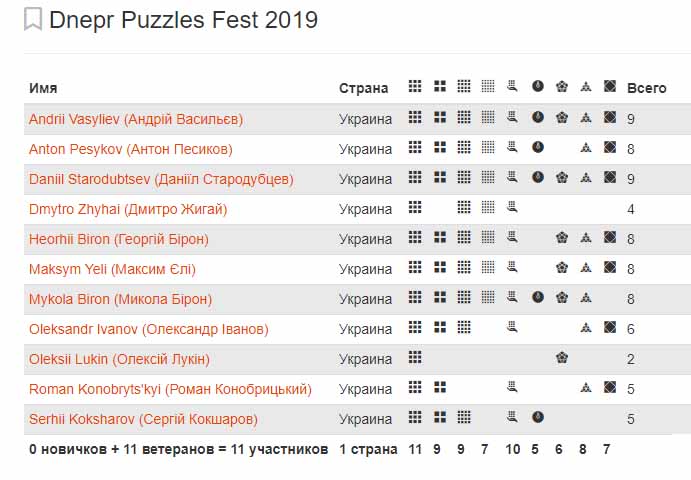The height and width of the screenshot is (480, 691).
Task: Open Andrii Vasyliev's profile link
Action: pyautogui.click(x=136, y=119)
